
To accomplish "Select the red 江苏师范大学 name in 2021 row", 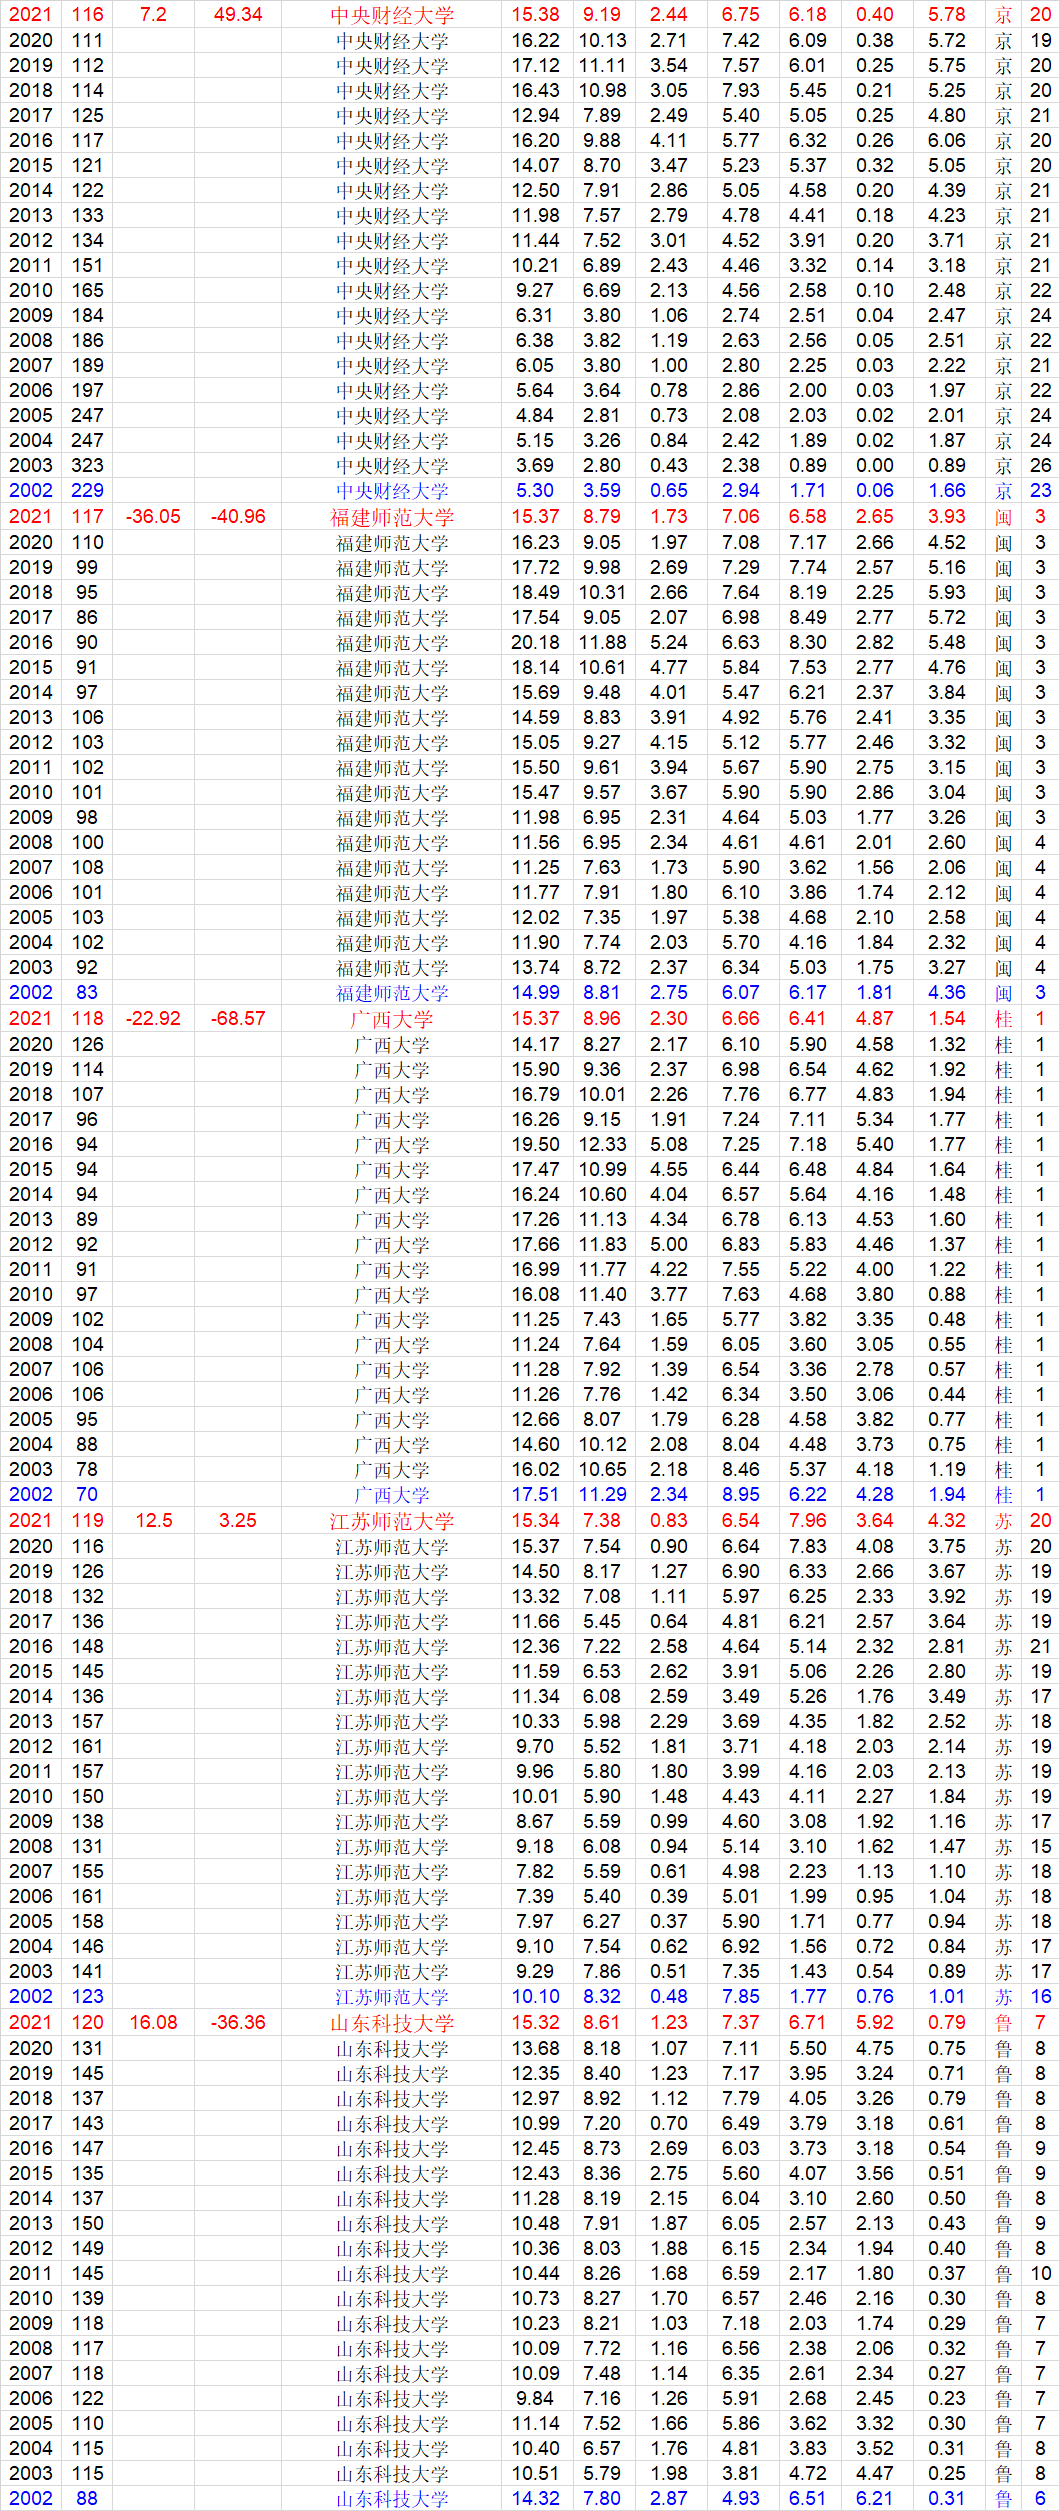I will click(392, 1521).
